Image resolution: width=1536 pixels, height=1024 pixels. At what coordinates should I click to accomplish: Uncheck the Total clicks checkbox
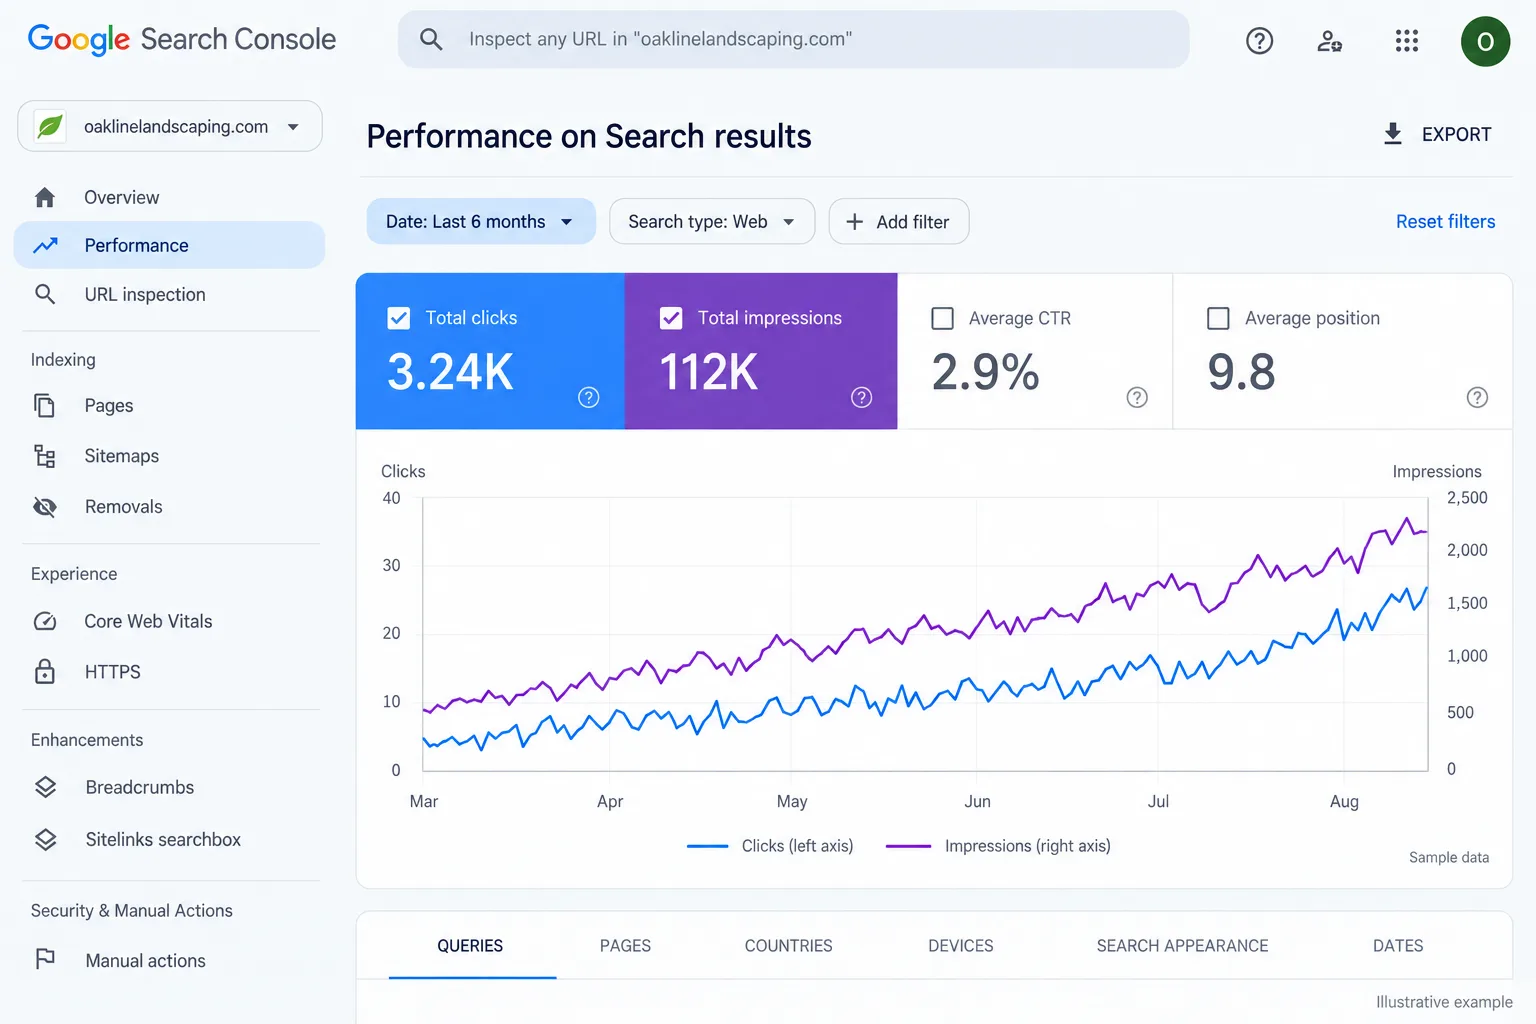click(398, 318)
